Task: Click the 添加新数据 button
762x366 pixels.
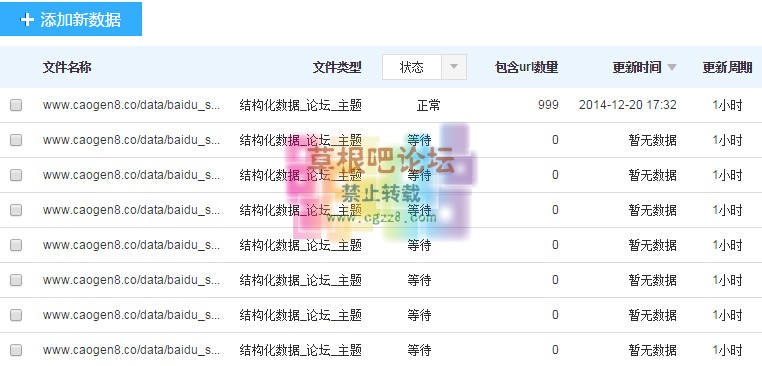Action: (x=71, y=19)
